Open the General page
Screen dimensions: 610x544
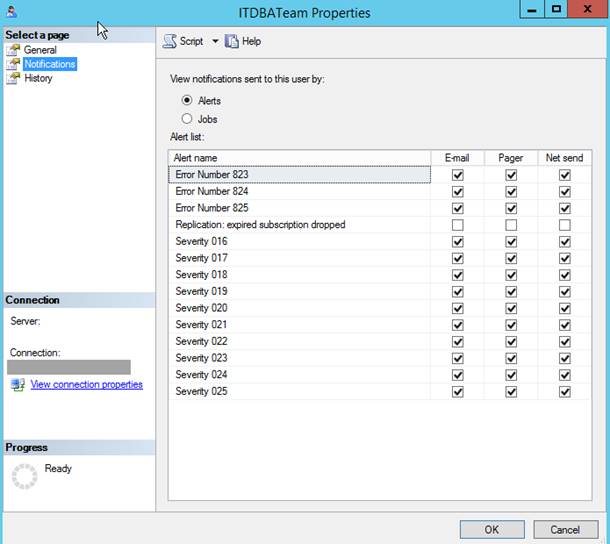40,50
